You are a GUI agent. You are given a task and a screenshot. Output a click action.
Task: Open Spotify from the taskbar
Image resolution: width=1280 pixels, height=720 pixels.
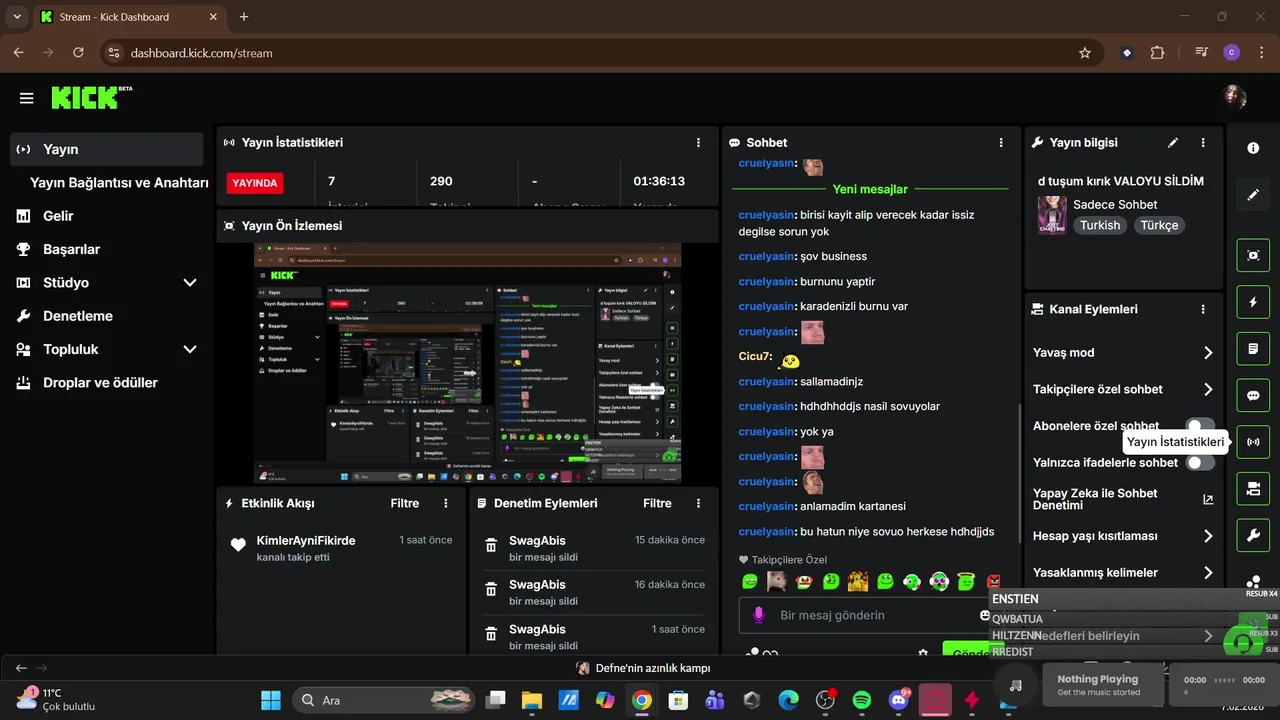click(862, 700)
